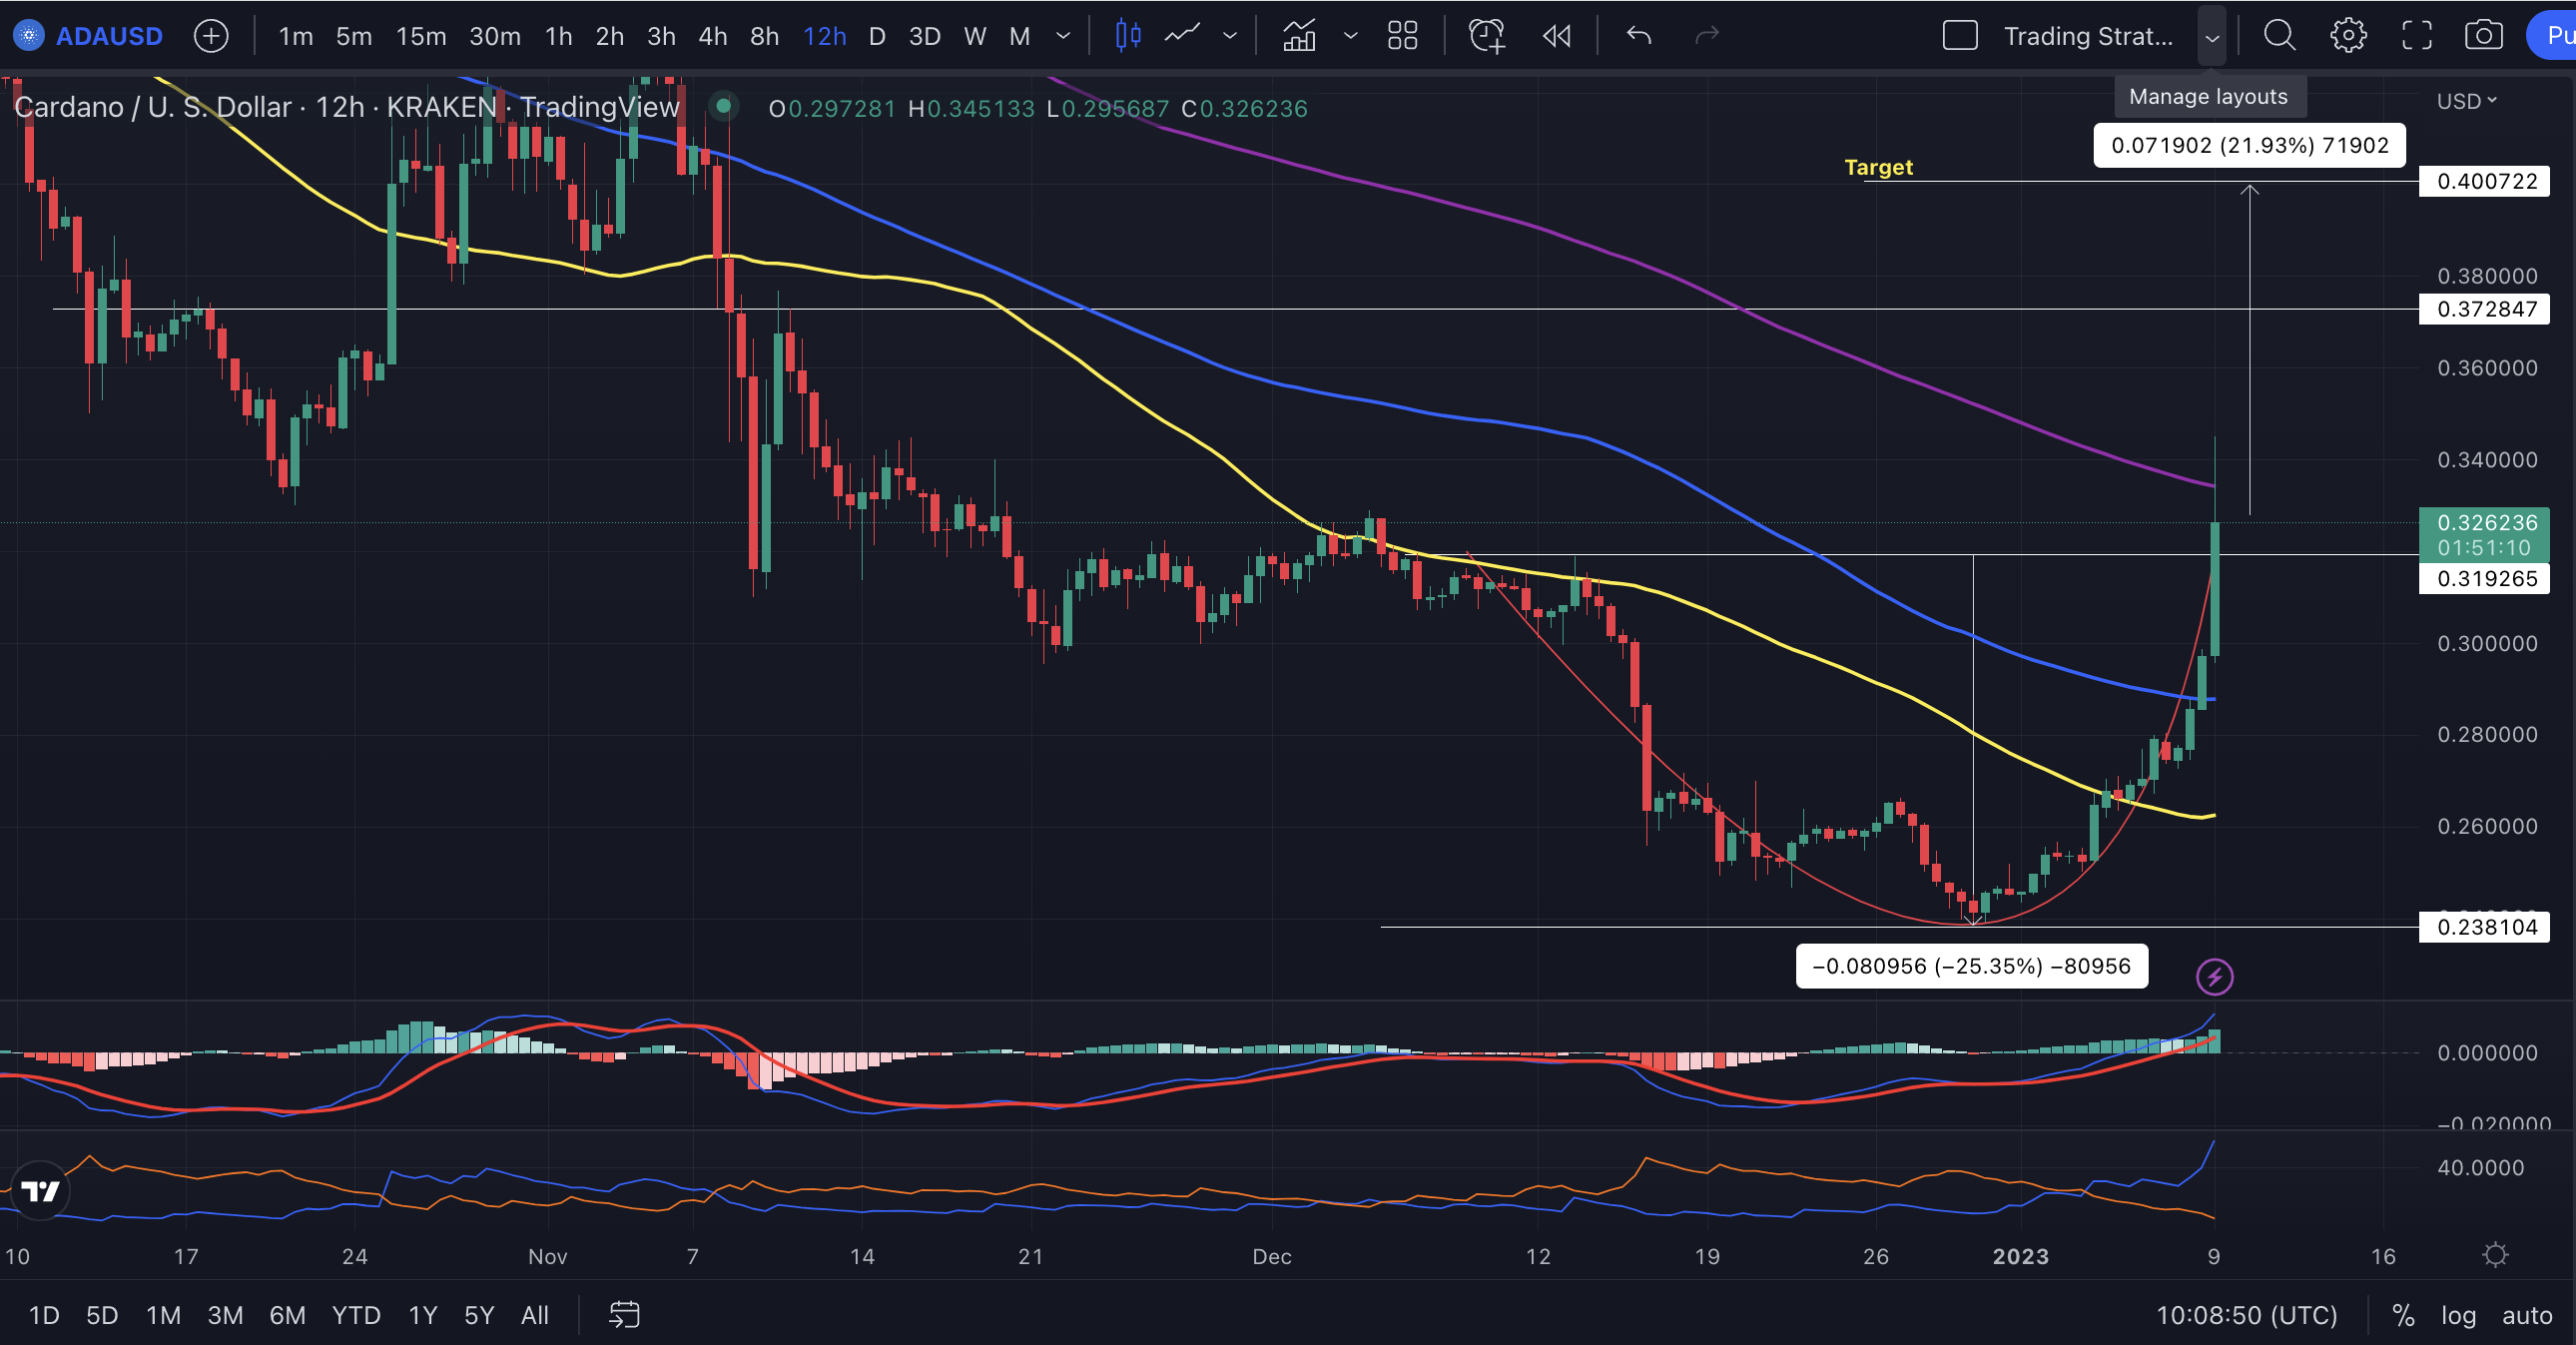2576x1345 pixels.
Task: Set range to 1D
Action: tap(44, 1315)
